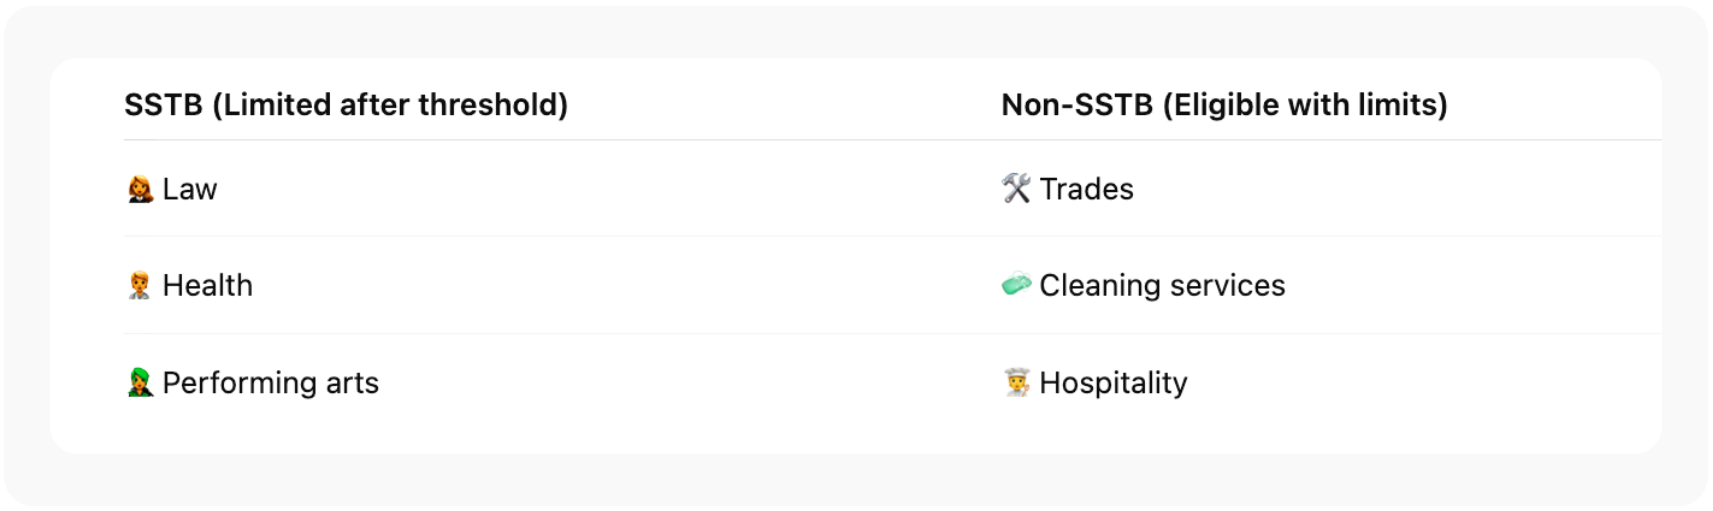This screenshot has height=511, width=1713.
Task: Select the Hospitality text label
Action: [1113, 383]
